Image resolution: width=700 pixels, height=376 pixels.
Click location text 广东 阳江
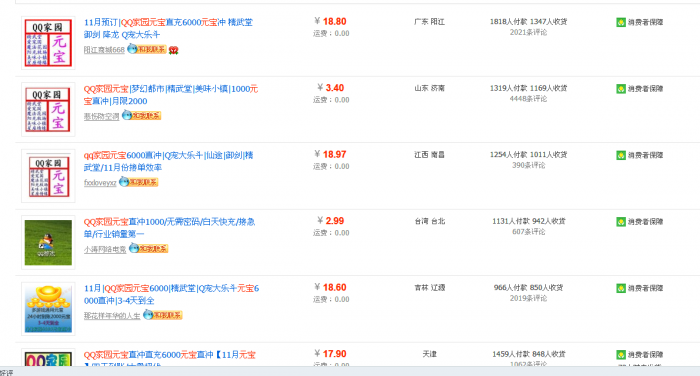pos(429,21)
